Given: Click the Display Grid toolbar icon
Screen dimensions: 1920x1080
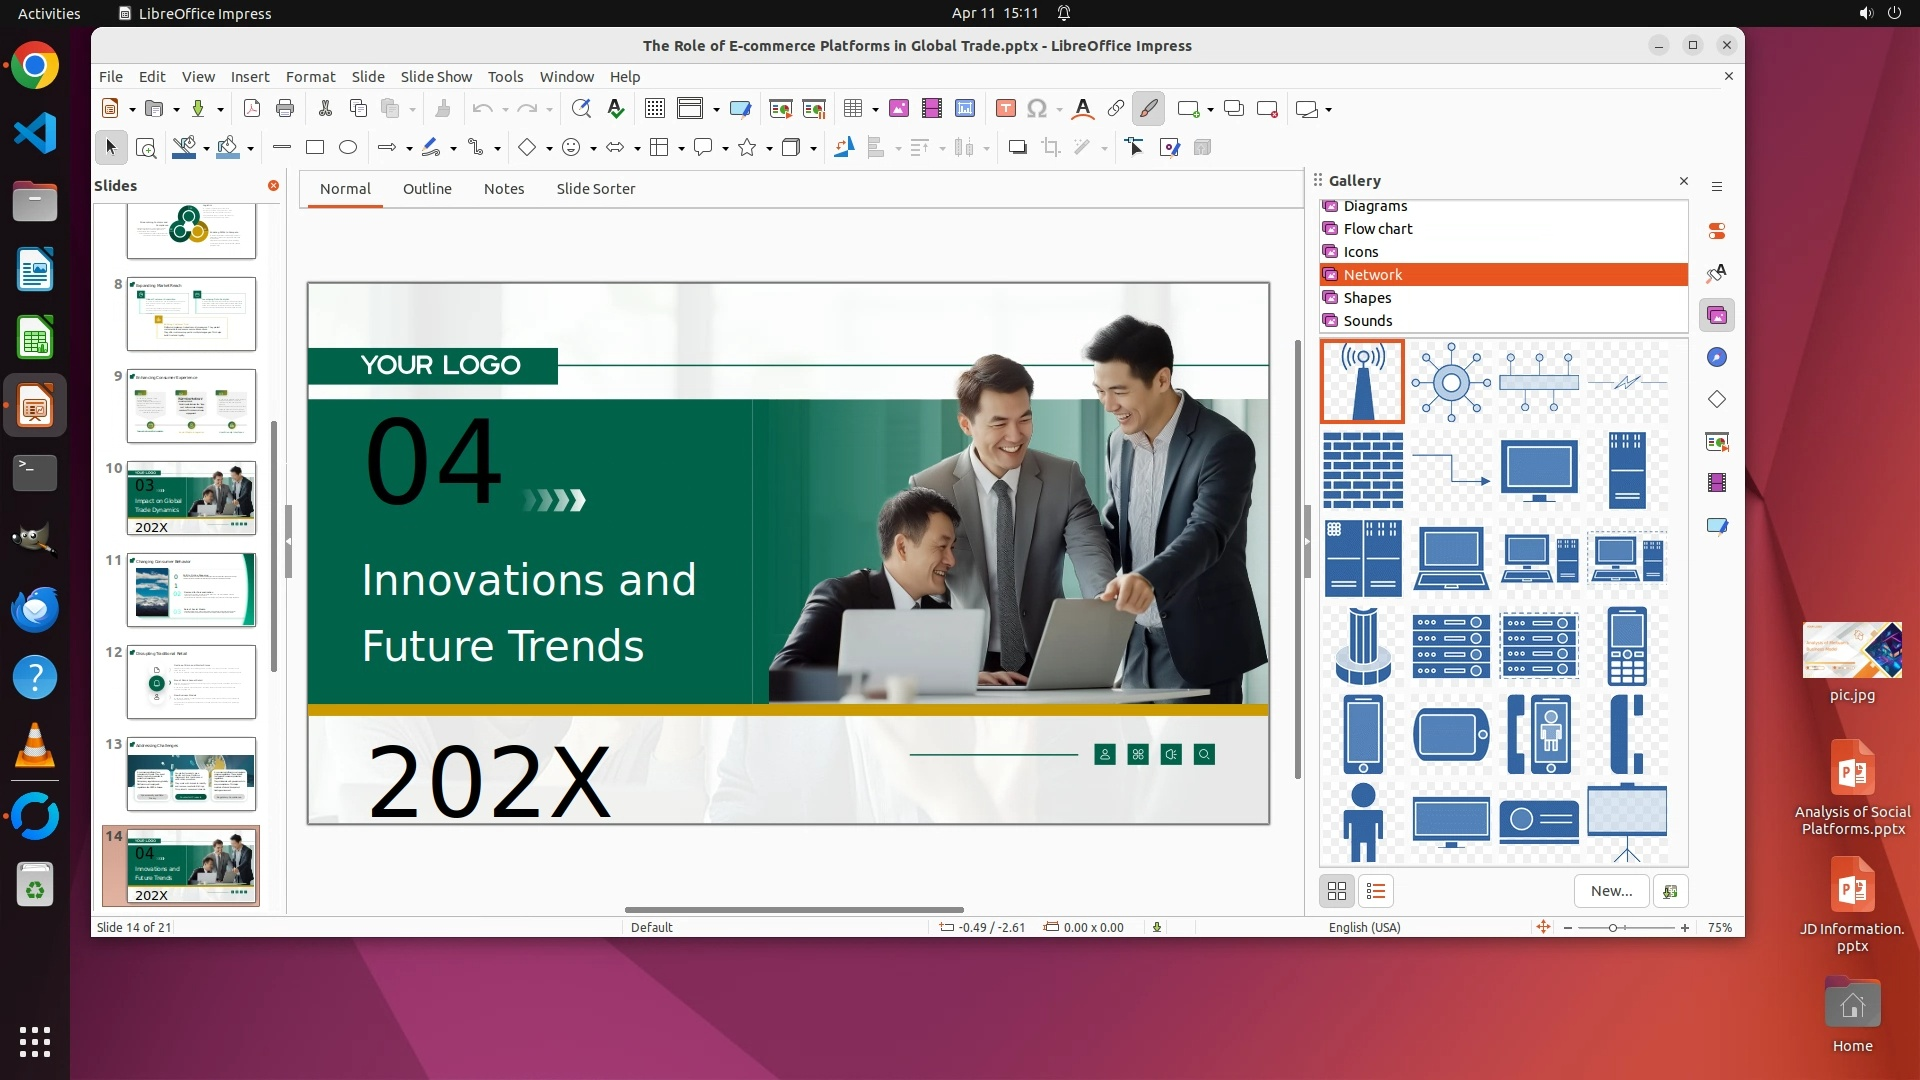Looking at the screenshot, I should tap(655, 109).
